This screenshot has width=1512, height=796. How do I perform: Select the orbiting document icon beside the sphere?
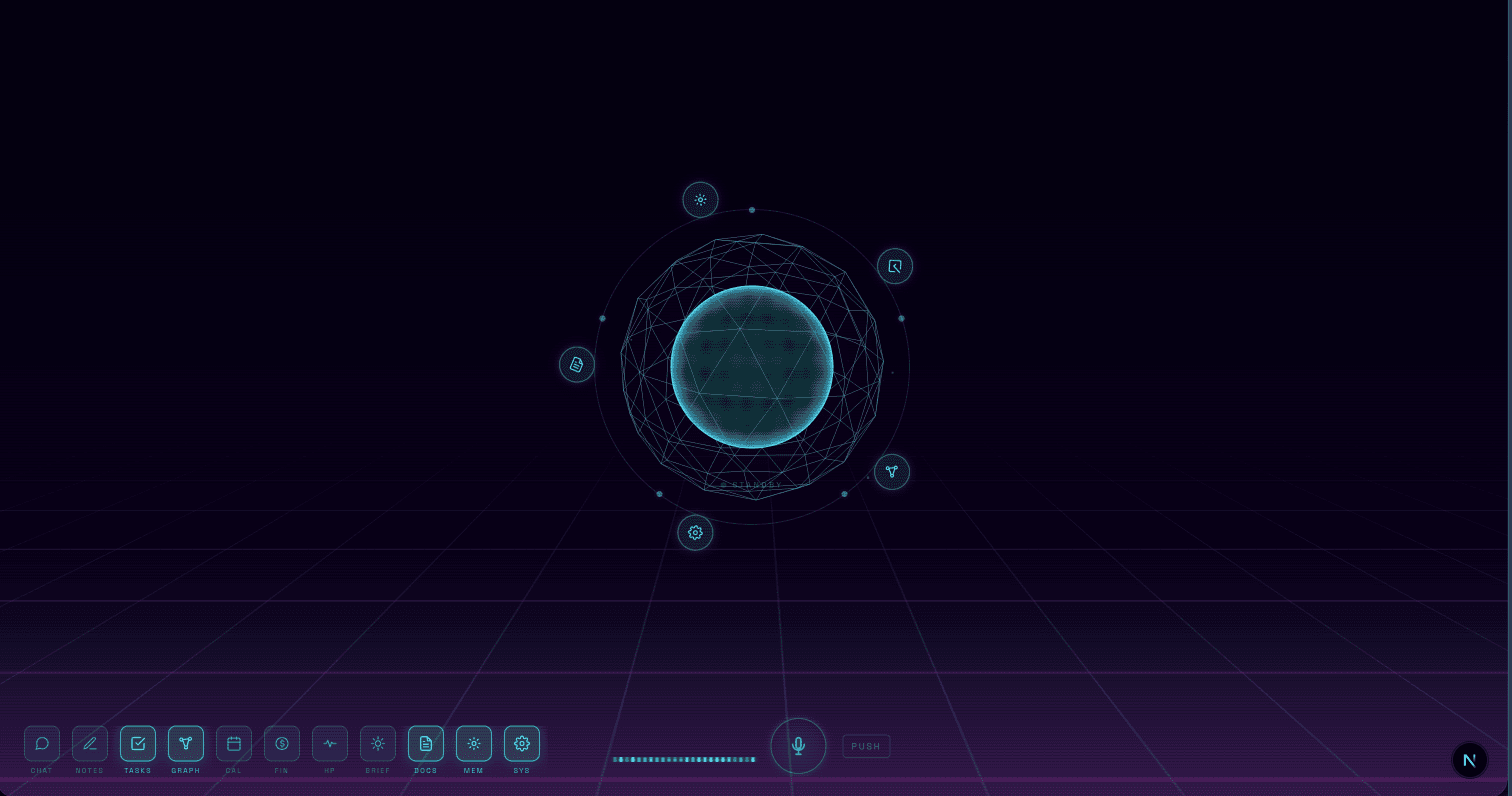(577, 364)
